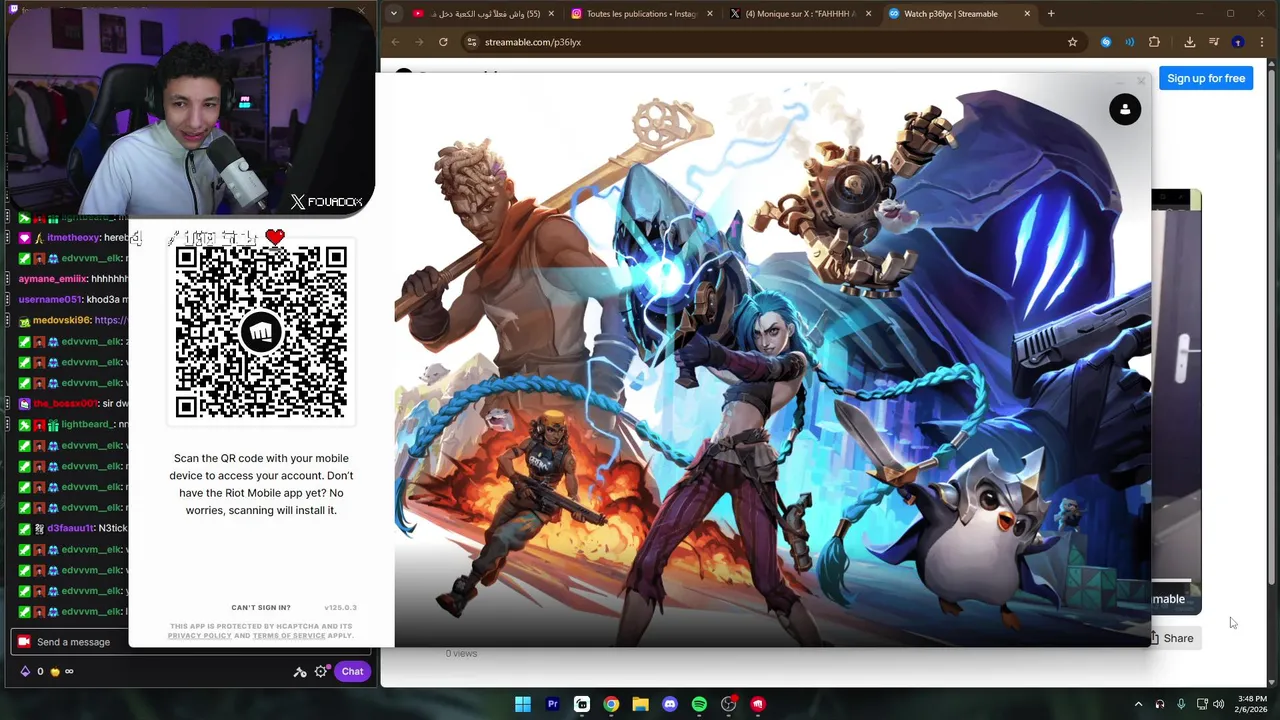
Task: Click username d3faauu1t in chat
Action: click(x=71, y=528)
